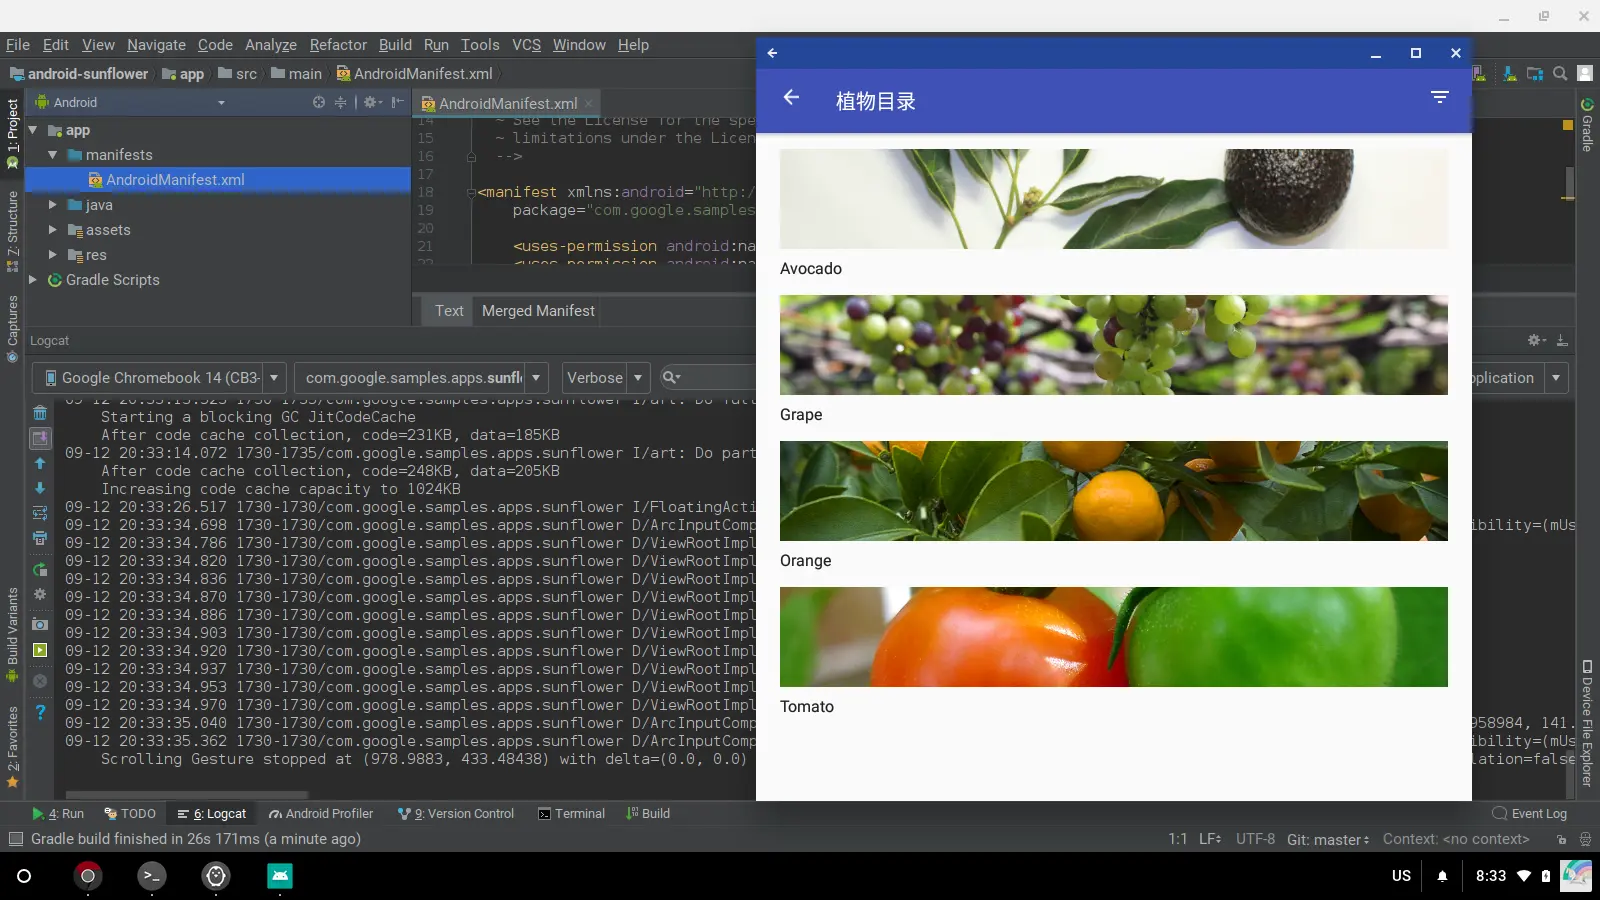Expand the res folder
The image size is (1600, 900).
(53, 255)
